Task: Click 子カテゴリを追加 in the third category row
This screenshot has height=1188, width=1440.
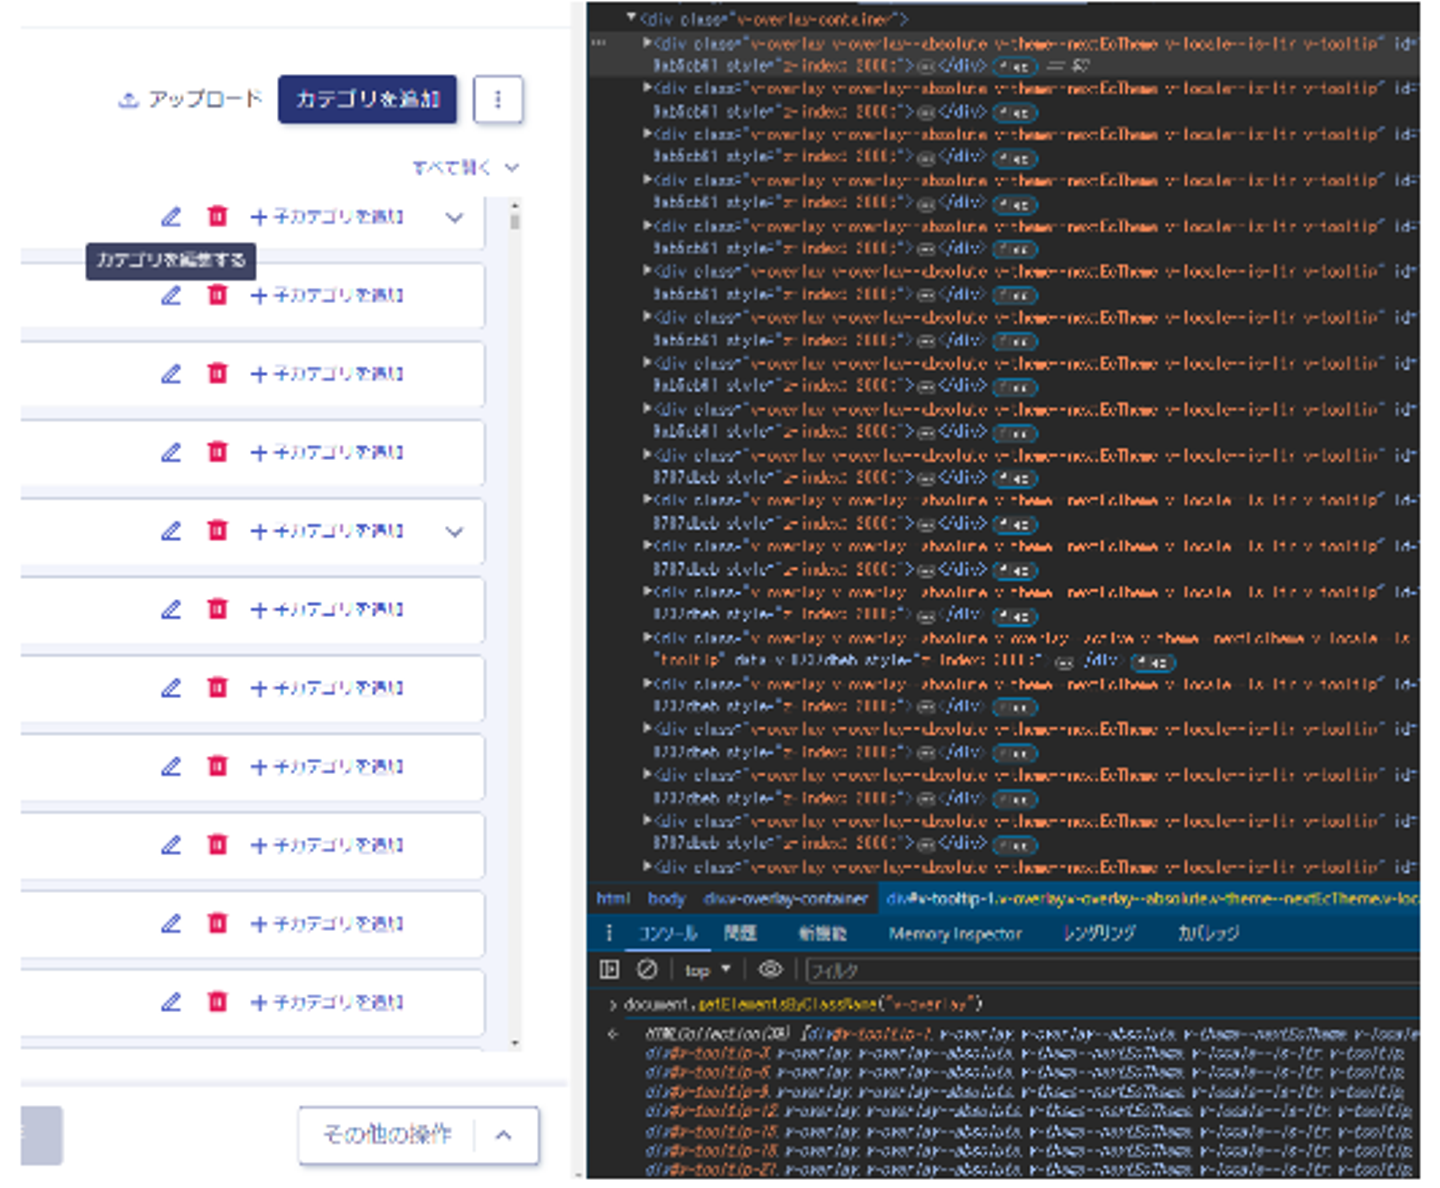Action: click(327, 374)
